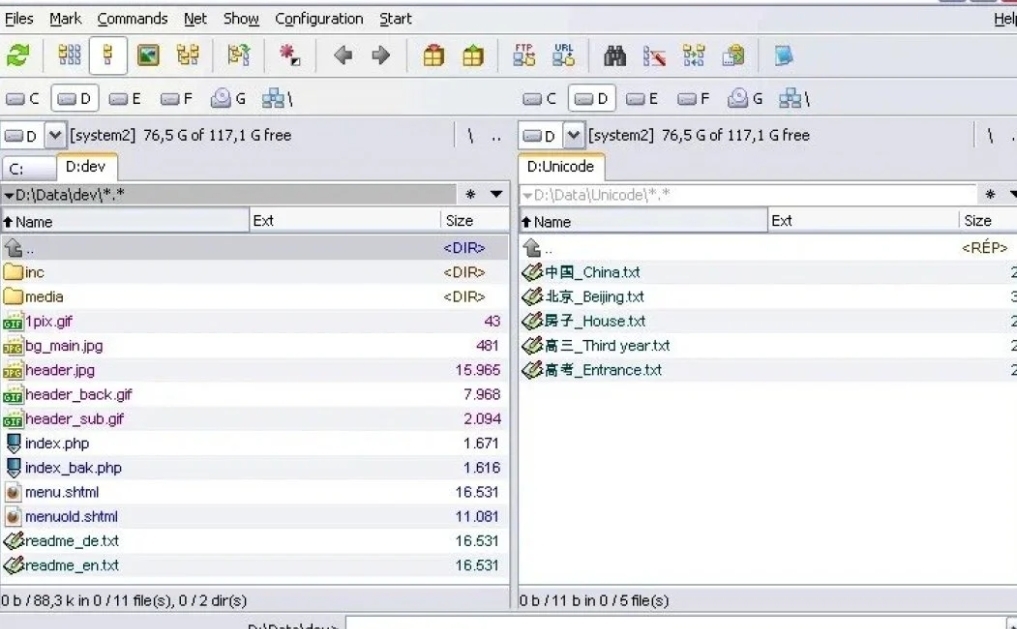Switch right panel to drive F
The image size is (1017, 629).
[x=694, y=99]
